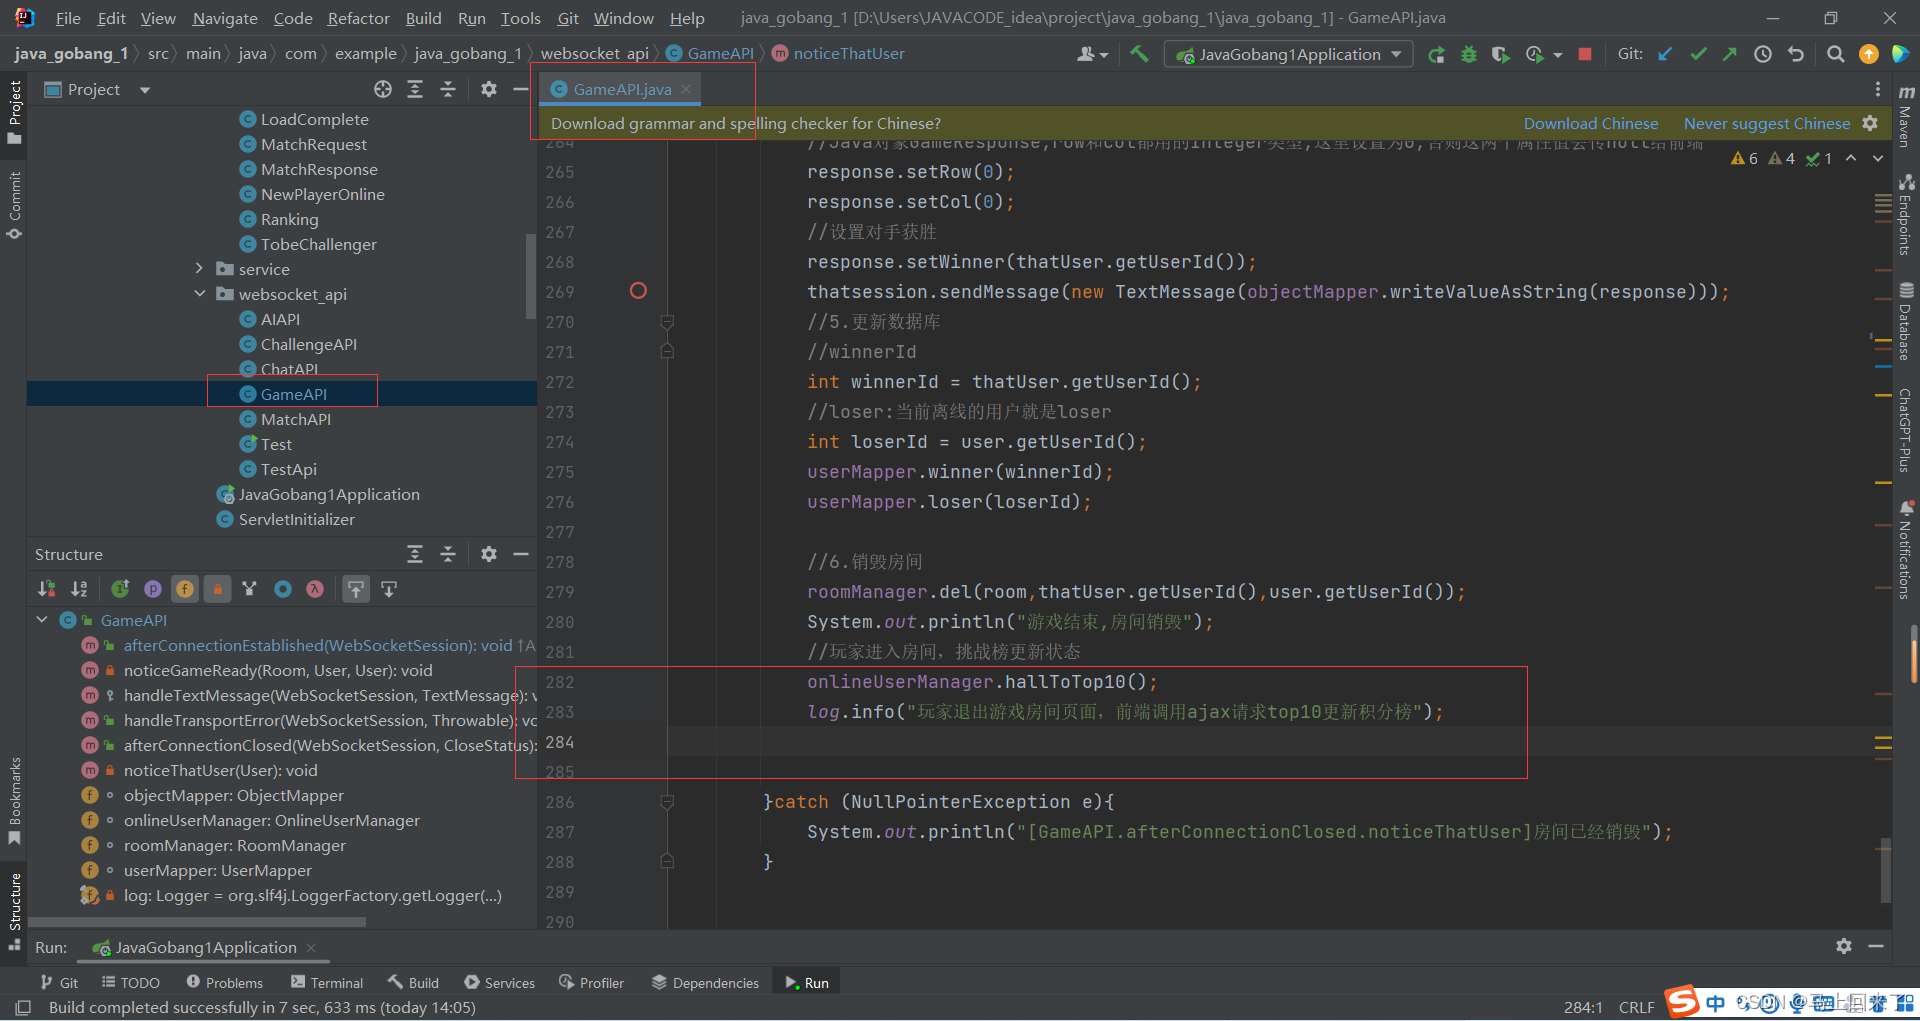Hide the Project panel with minus icon
The height and width of the screenshot is (1021, 1920).
click(x=520, y=89)
